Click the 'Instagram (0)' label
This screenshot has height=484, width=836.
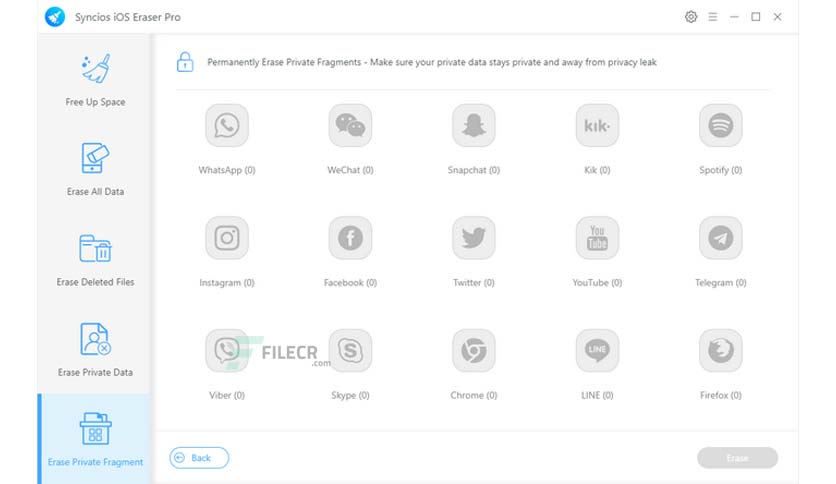coord(227,283)
